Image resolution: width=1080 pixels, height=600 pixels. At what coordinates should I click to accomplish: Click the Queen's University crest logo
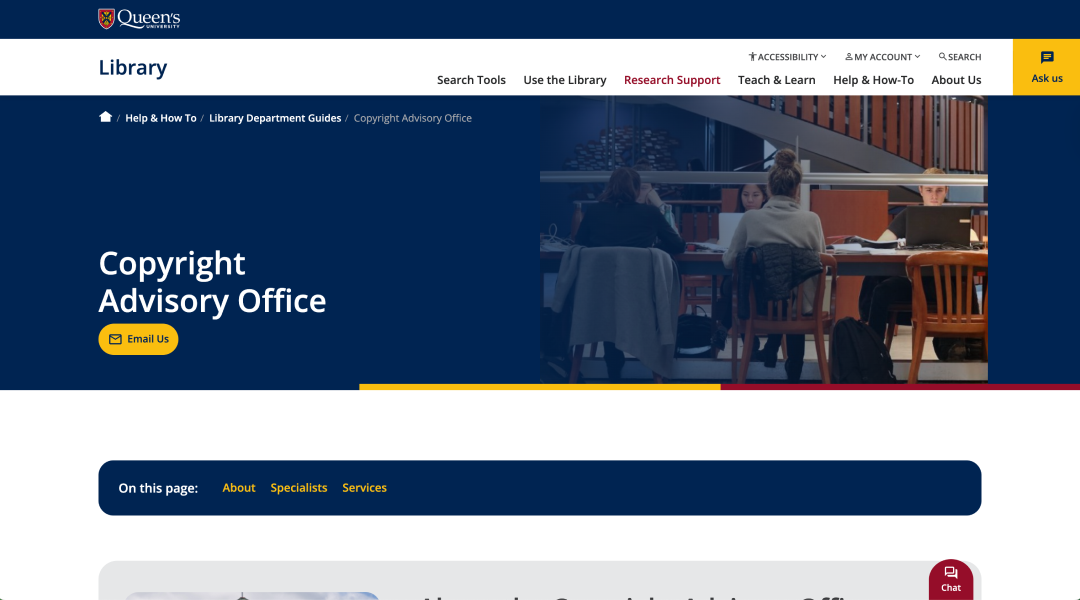(106, 18)
